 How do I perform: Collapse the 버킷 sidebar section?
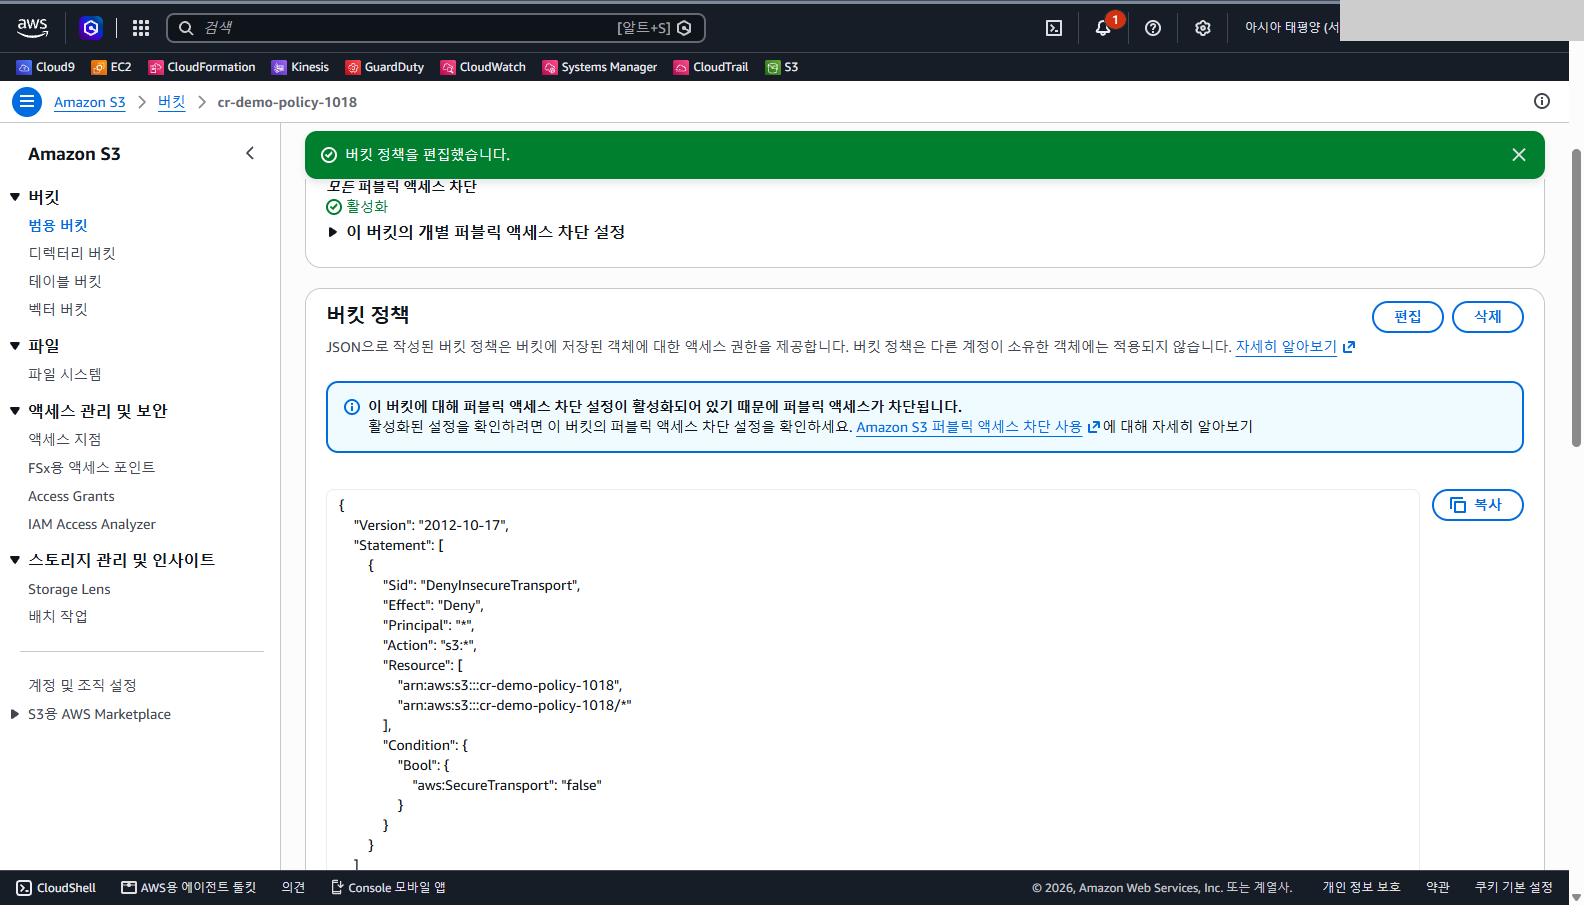tap(15, 197)
